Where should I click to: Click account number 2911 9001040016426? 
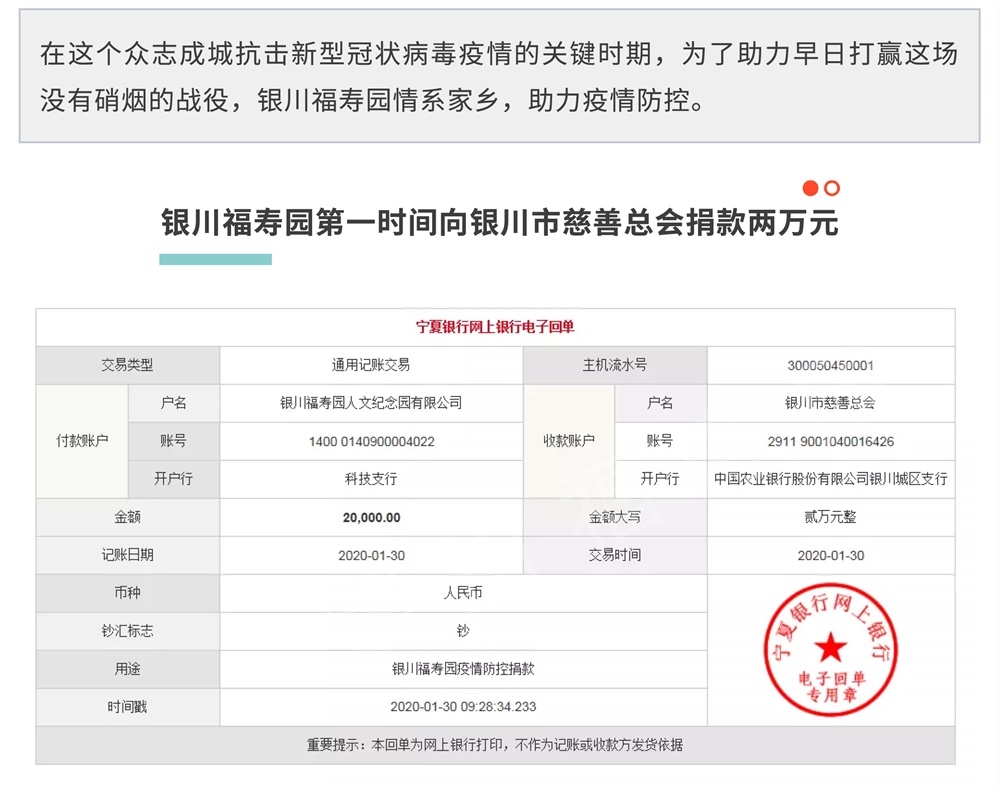pyautogui.click(x=830, y=441)
